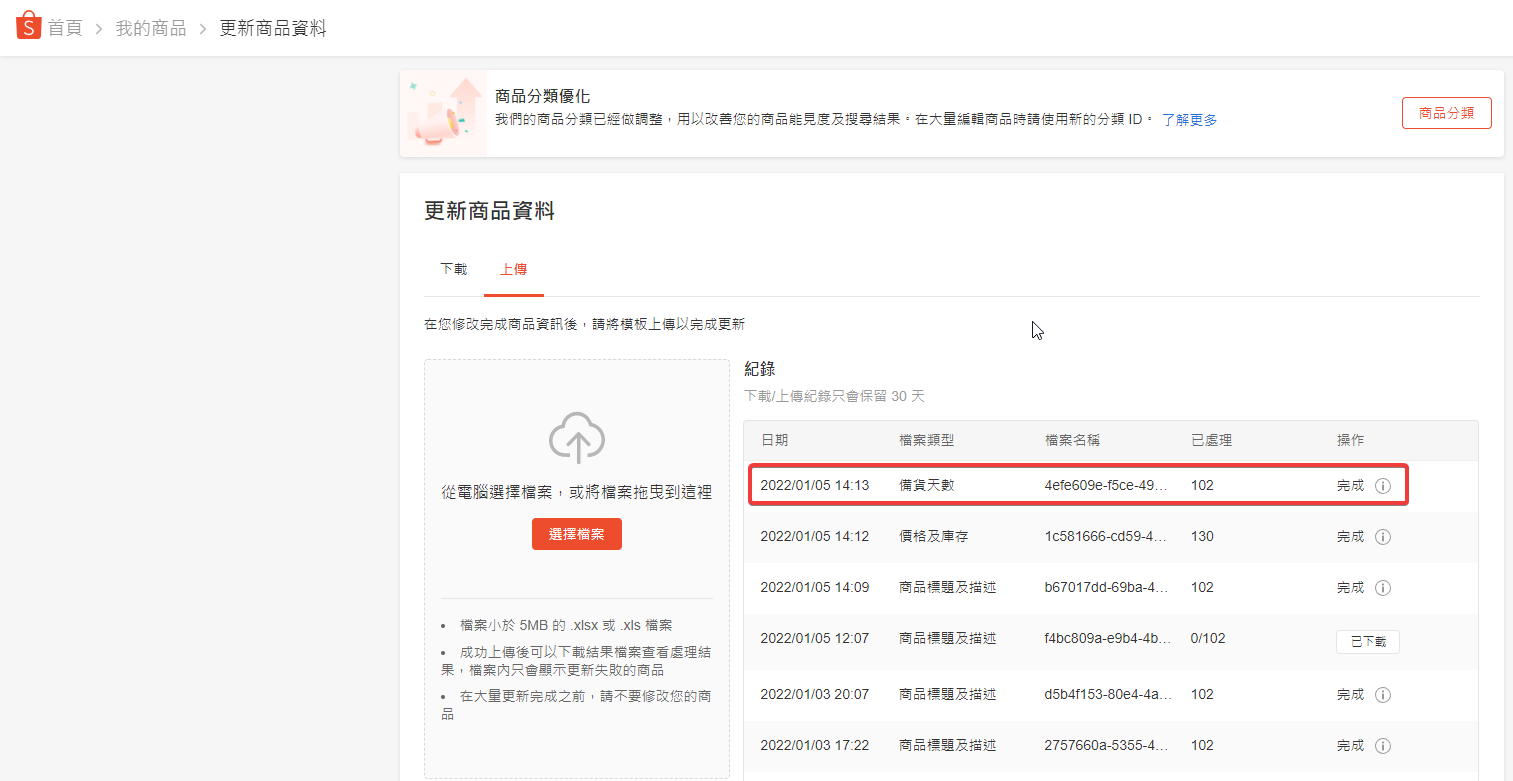1513x781 pixels.
Task: Click info icon for 價格及庫存 record
Action: pyautogui.click(x=1383, y=537)
